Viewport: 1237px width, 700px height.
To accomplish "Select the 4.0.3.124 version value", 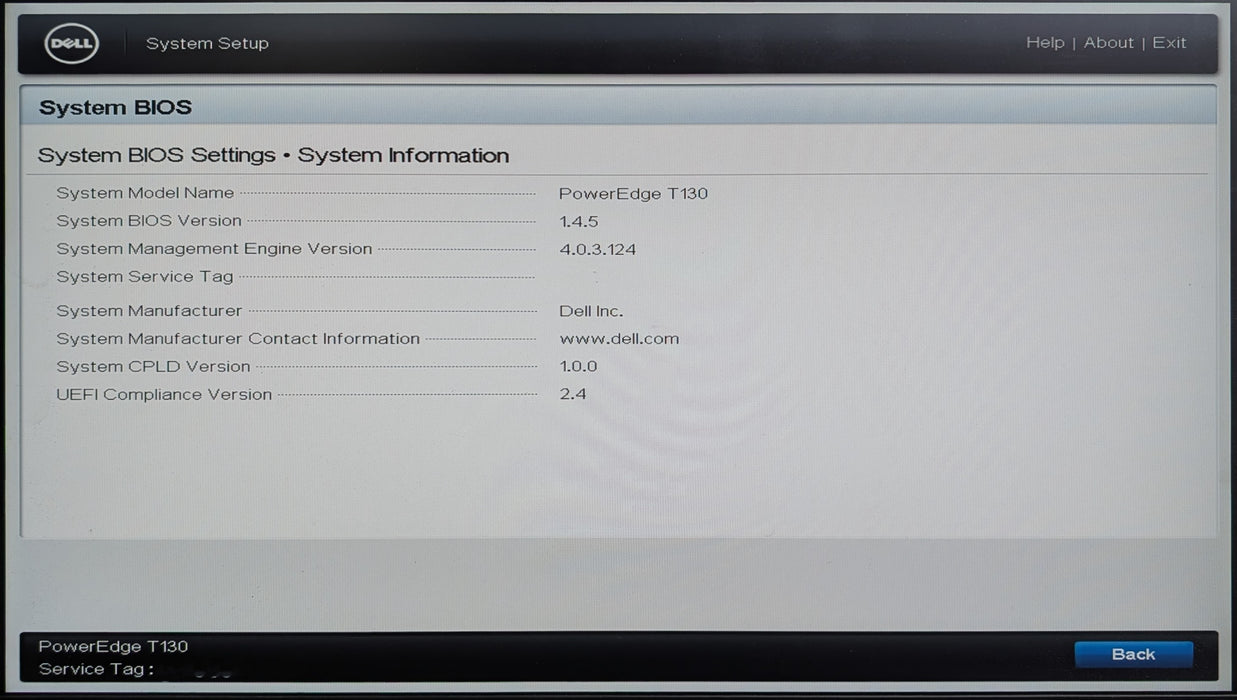I will pos(598,249).
